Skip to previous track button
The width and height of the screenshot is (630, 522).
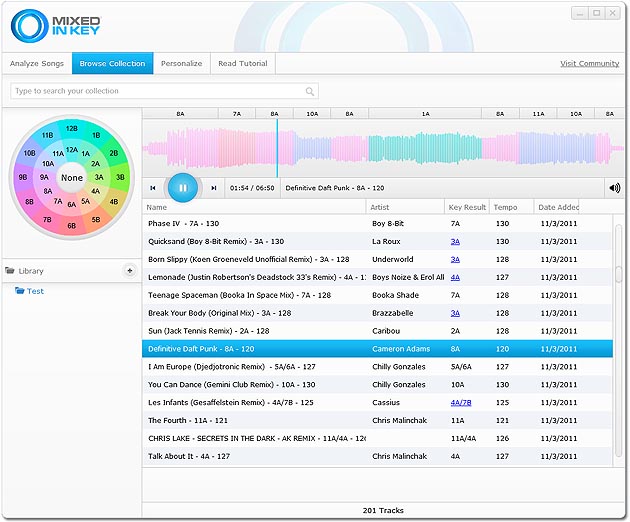pos(153,188)
